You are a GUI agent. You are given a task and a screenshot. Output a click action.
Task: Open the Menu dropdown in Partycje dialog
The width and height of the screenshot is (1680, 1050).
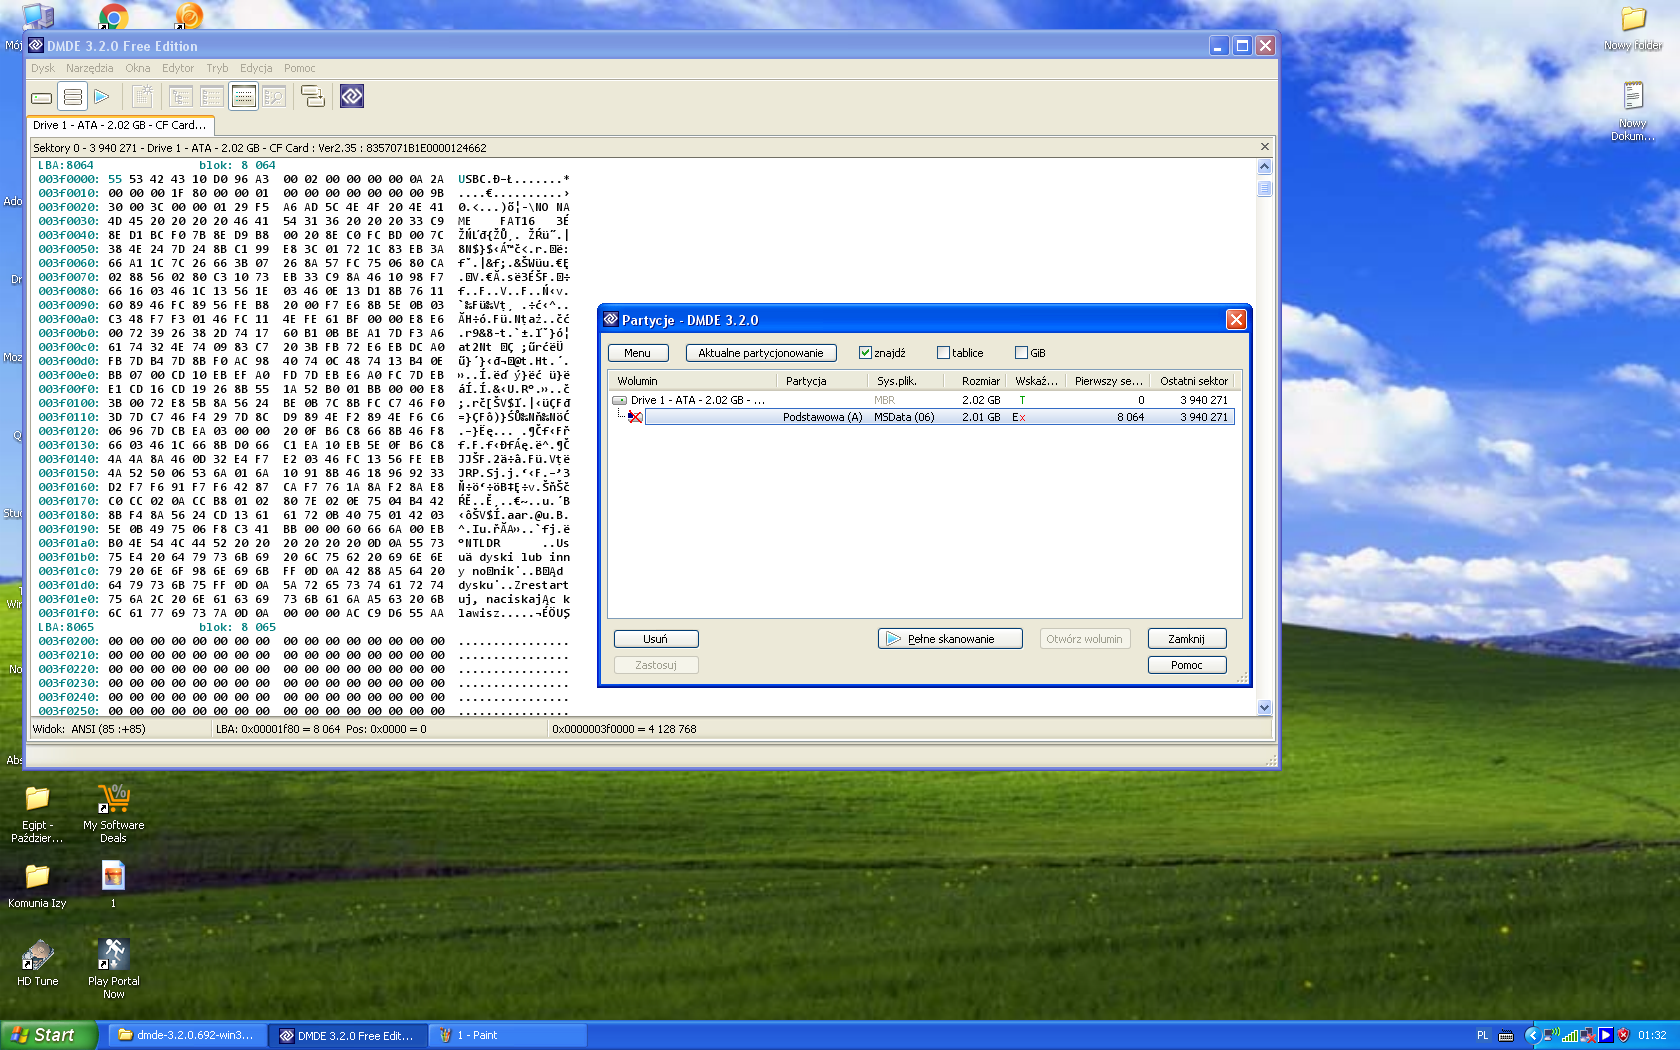[x=638, y=353]
